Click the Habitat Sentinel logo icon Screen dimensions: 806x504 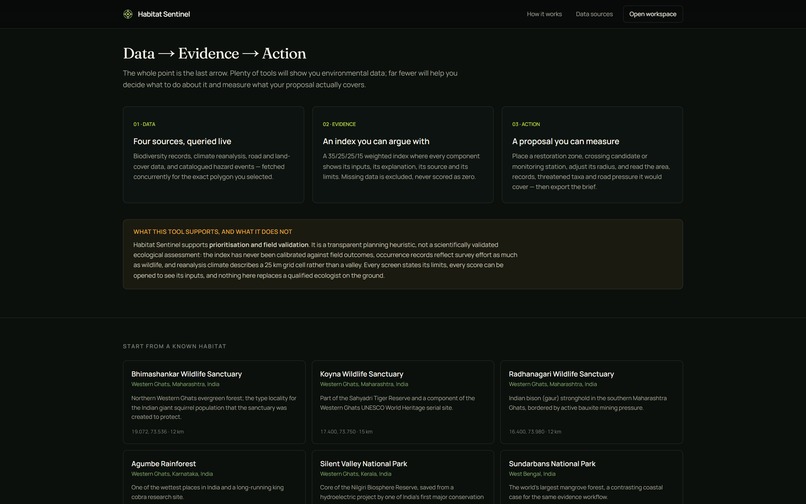(x=128, y=14)
